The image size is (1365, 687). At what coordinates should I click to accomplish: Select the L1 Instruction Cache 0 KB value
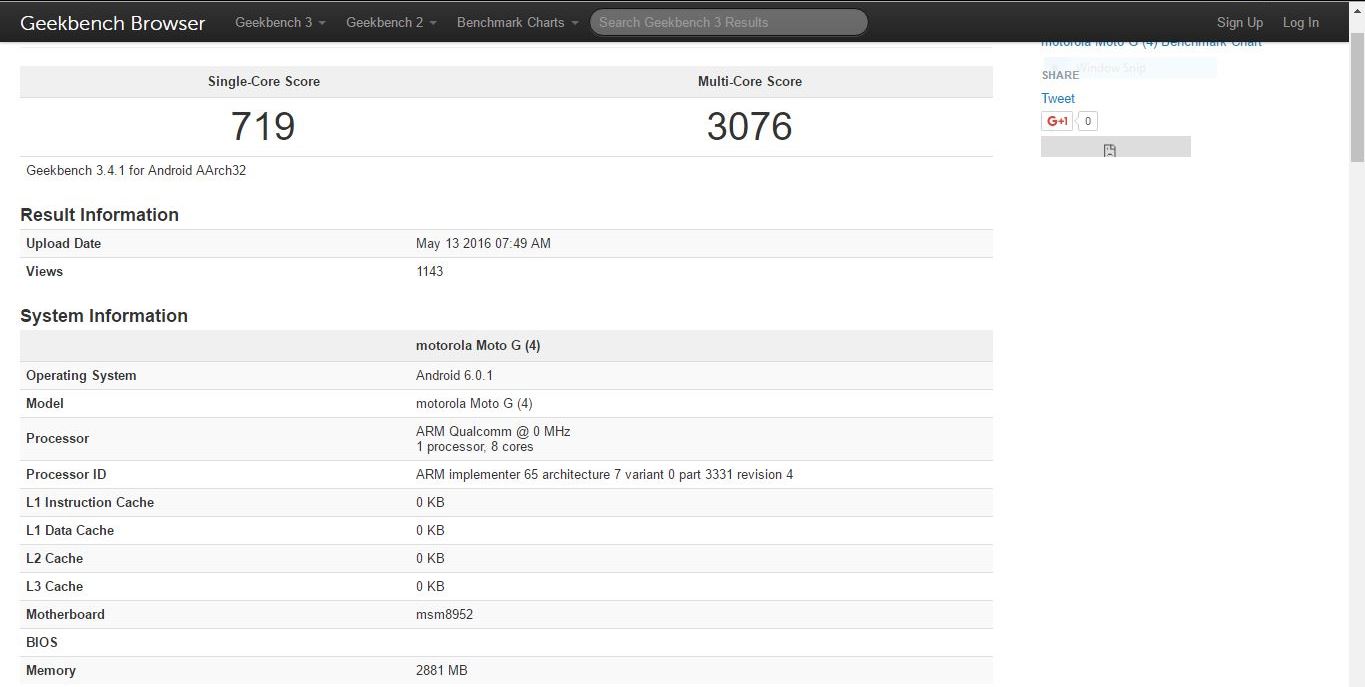pos(430,502)
